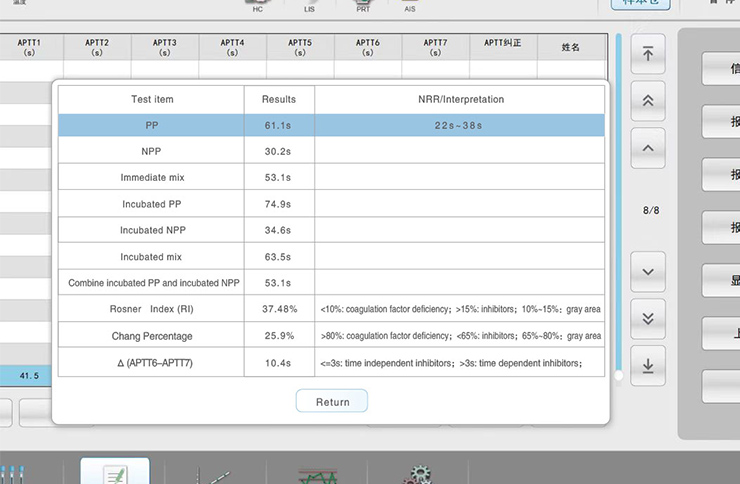This screenshot has height=484, width=740.
Task: Click the 41.5 highlighted table cell
Action: tap(26, 376)
